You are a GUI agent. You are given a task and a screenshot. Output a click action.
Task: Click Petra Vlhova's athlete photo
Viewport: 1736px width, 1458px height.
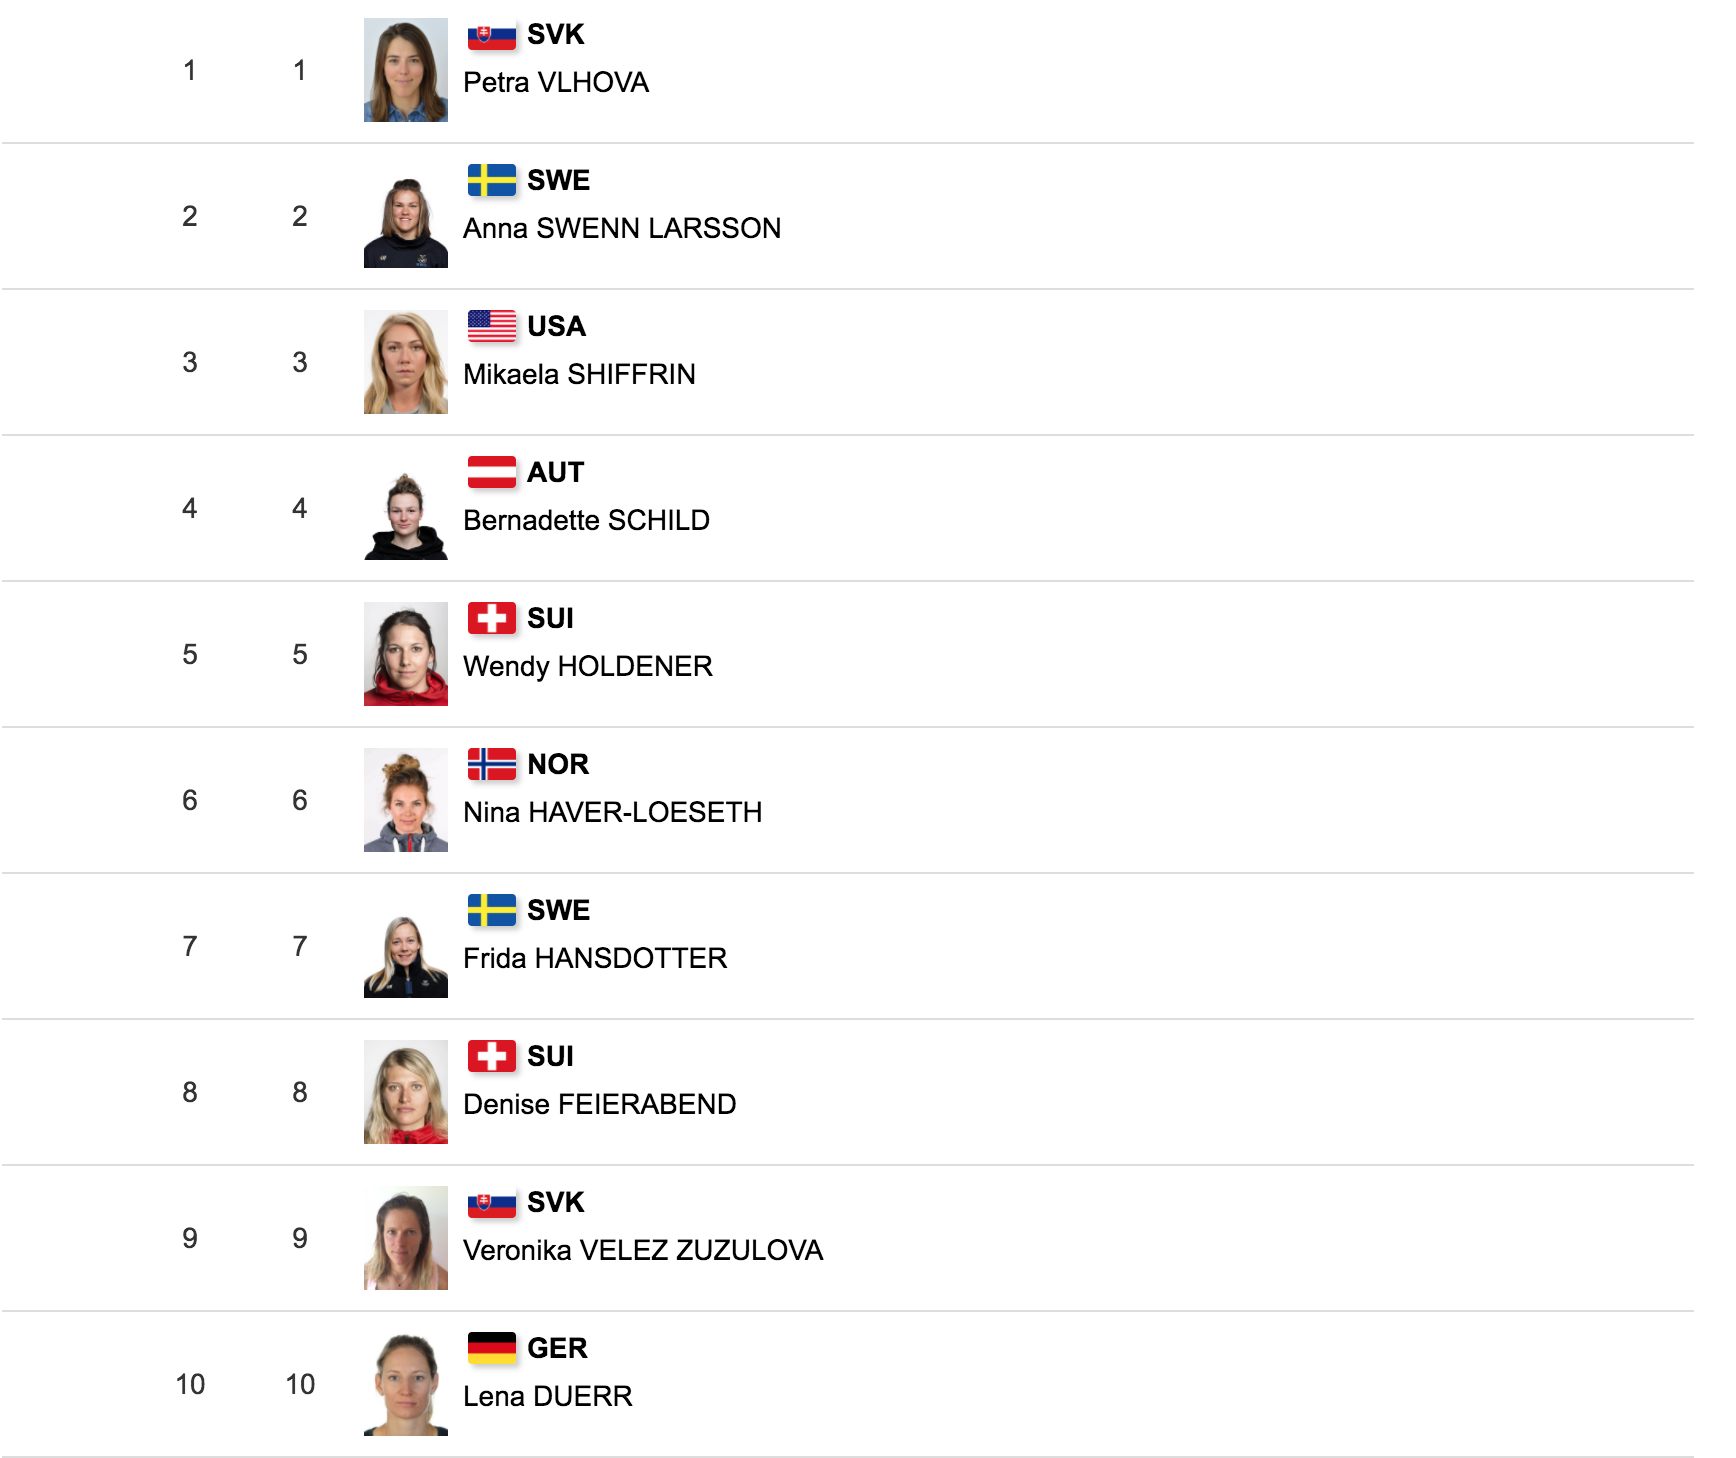pyautogui.click(x=405, y=70)
